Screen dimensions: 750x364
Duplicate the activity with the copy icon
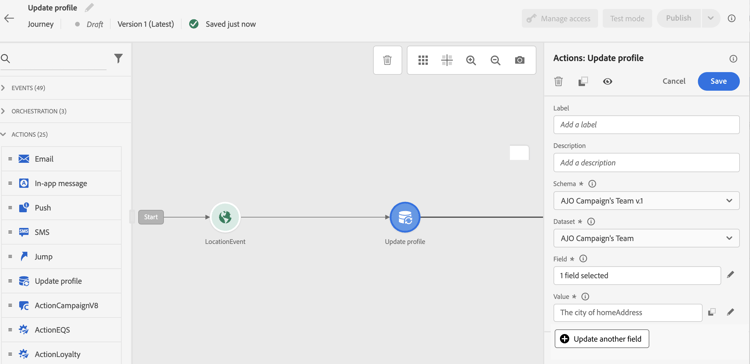tap(583, 81)
